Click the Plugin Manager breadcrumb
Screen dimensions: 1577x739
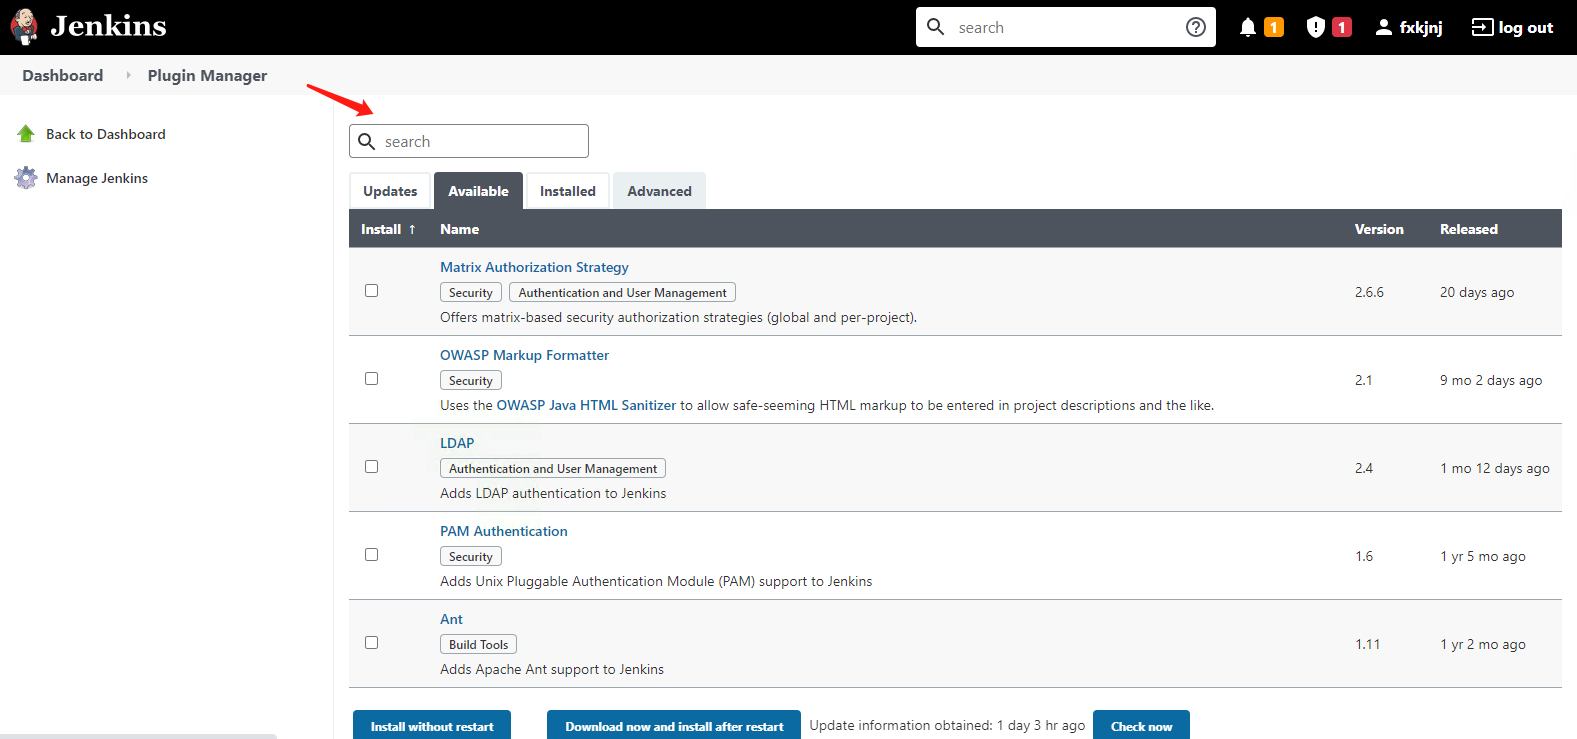tap(207, 75)
